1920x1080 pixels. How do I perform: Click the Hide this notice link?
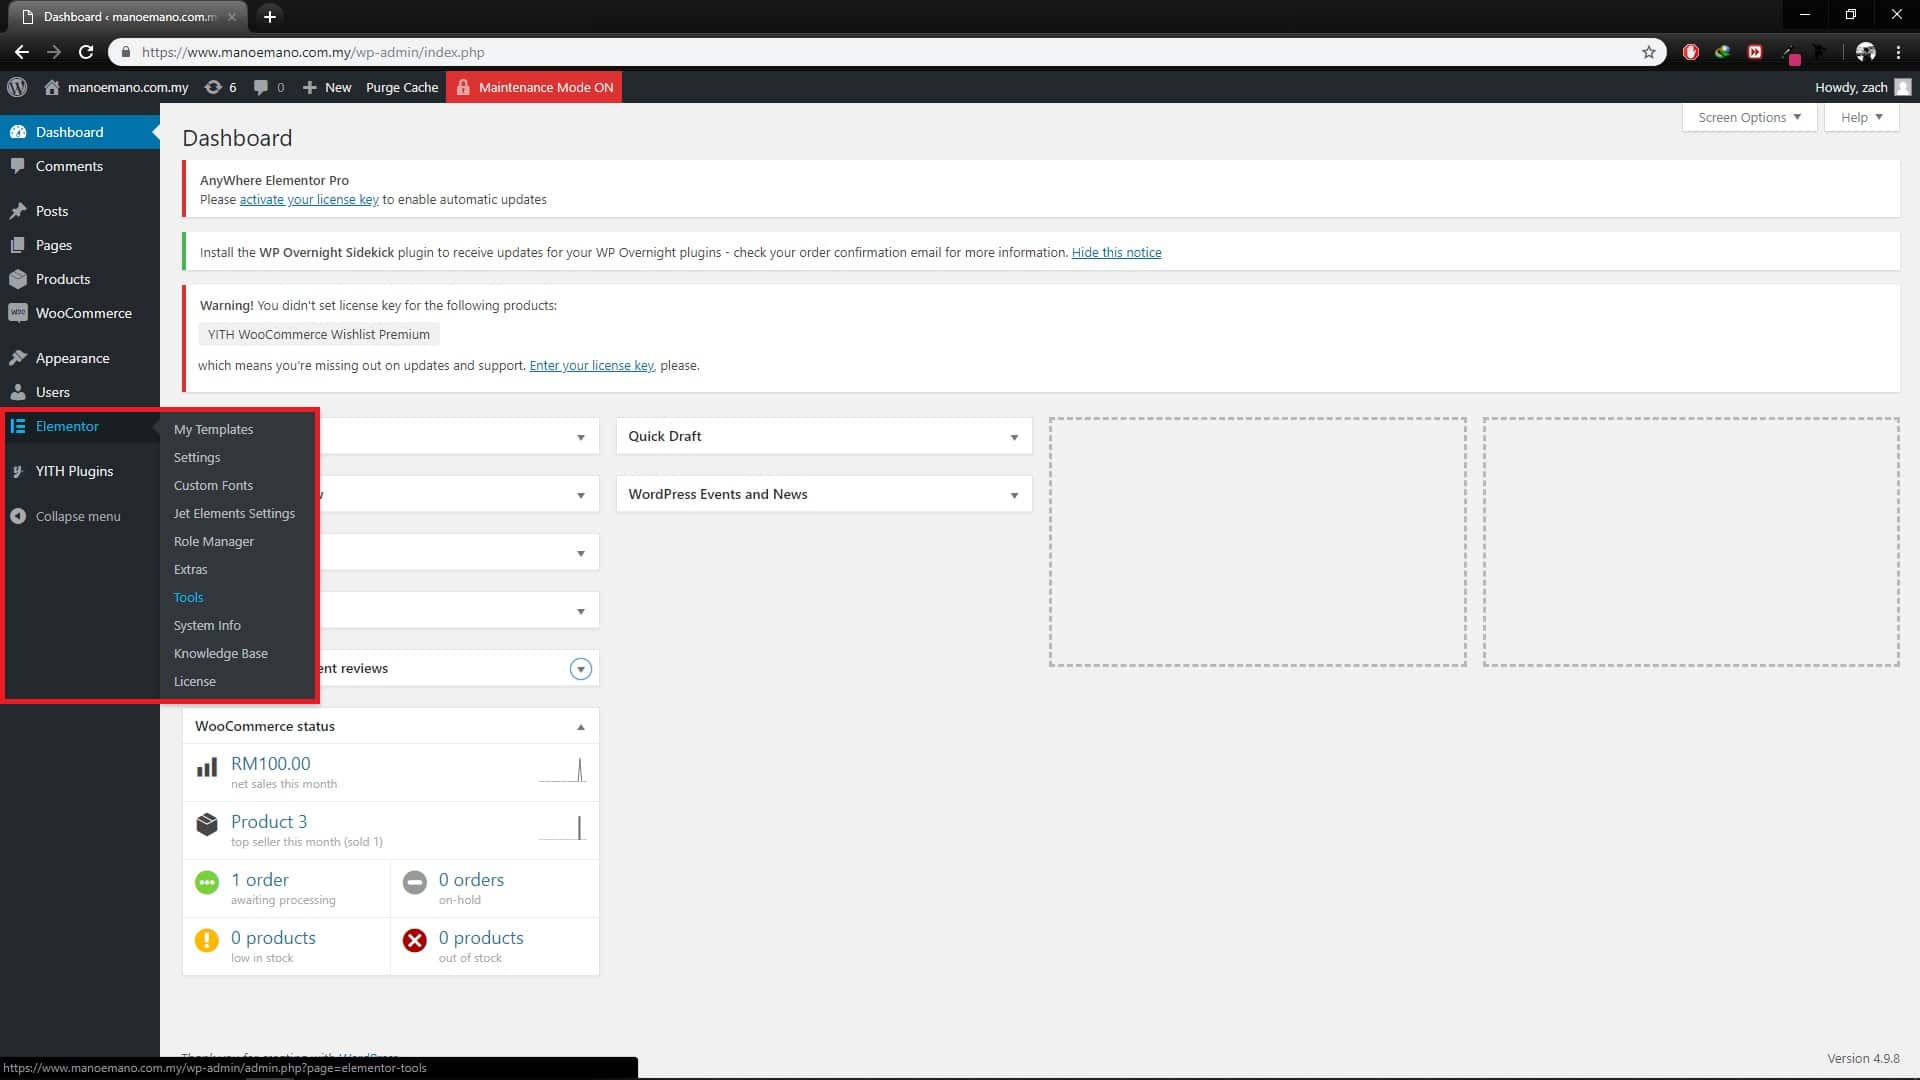1116,252
